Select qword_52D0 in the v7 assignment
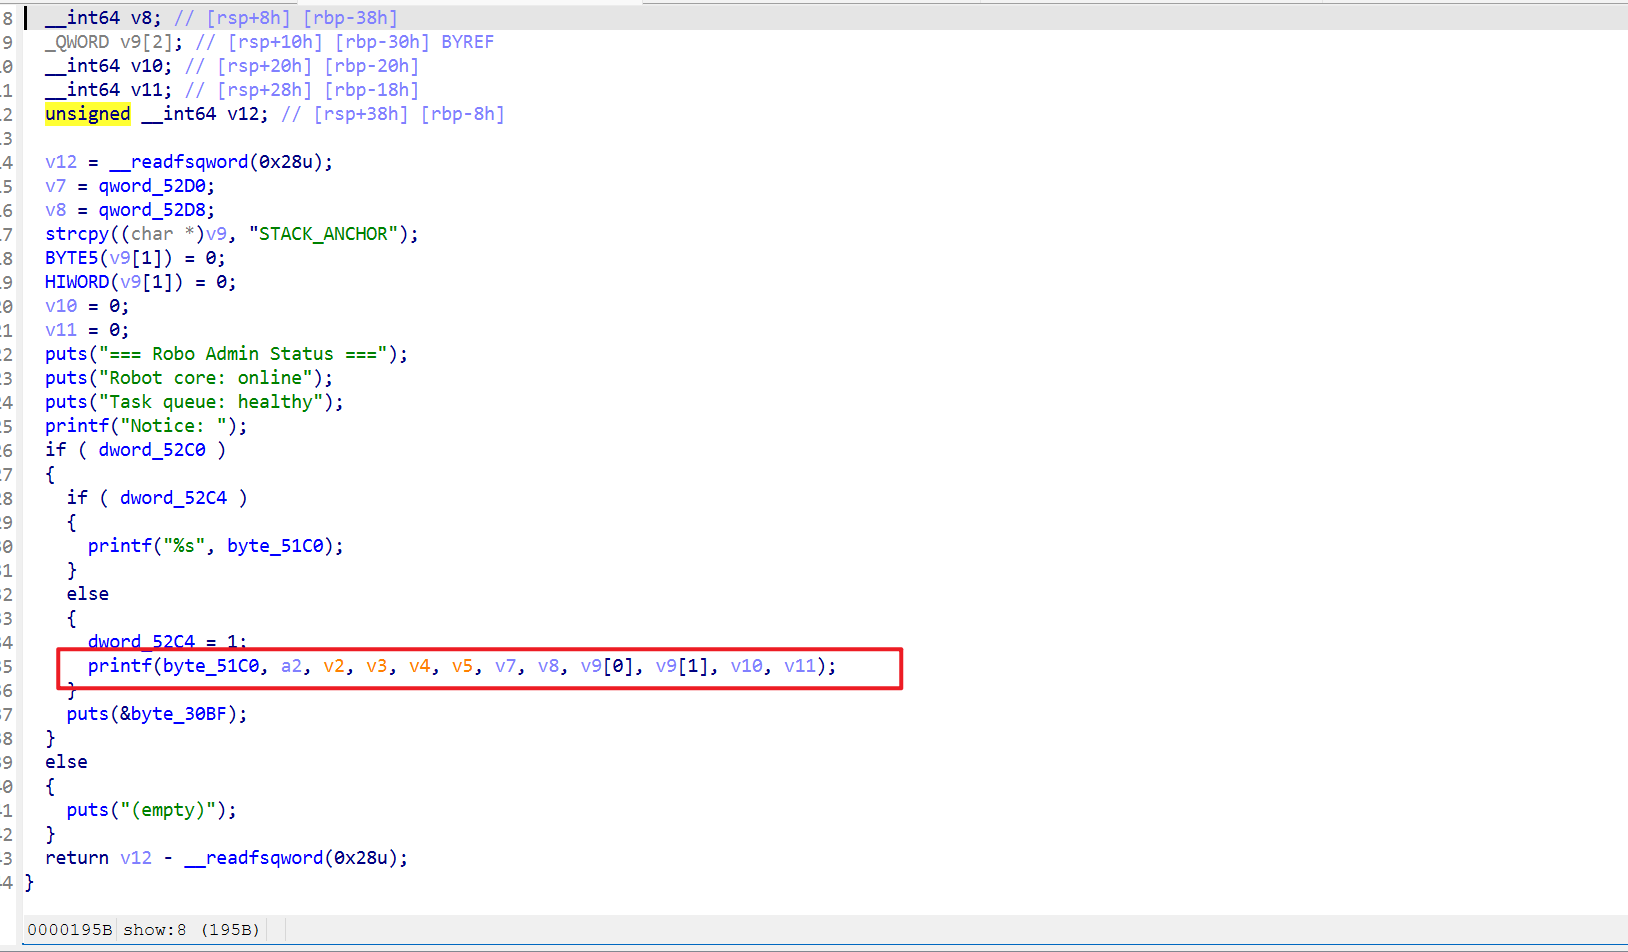The height and width of the screenshot is (952, 1628). (x=152, y=186)
